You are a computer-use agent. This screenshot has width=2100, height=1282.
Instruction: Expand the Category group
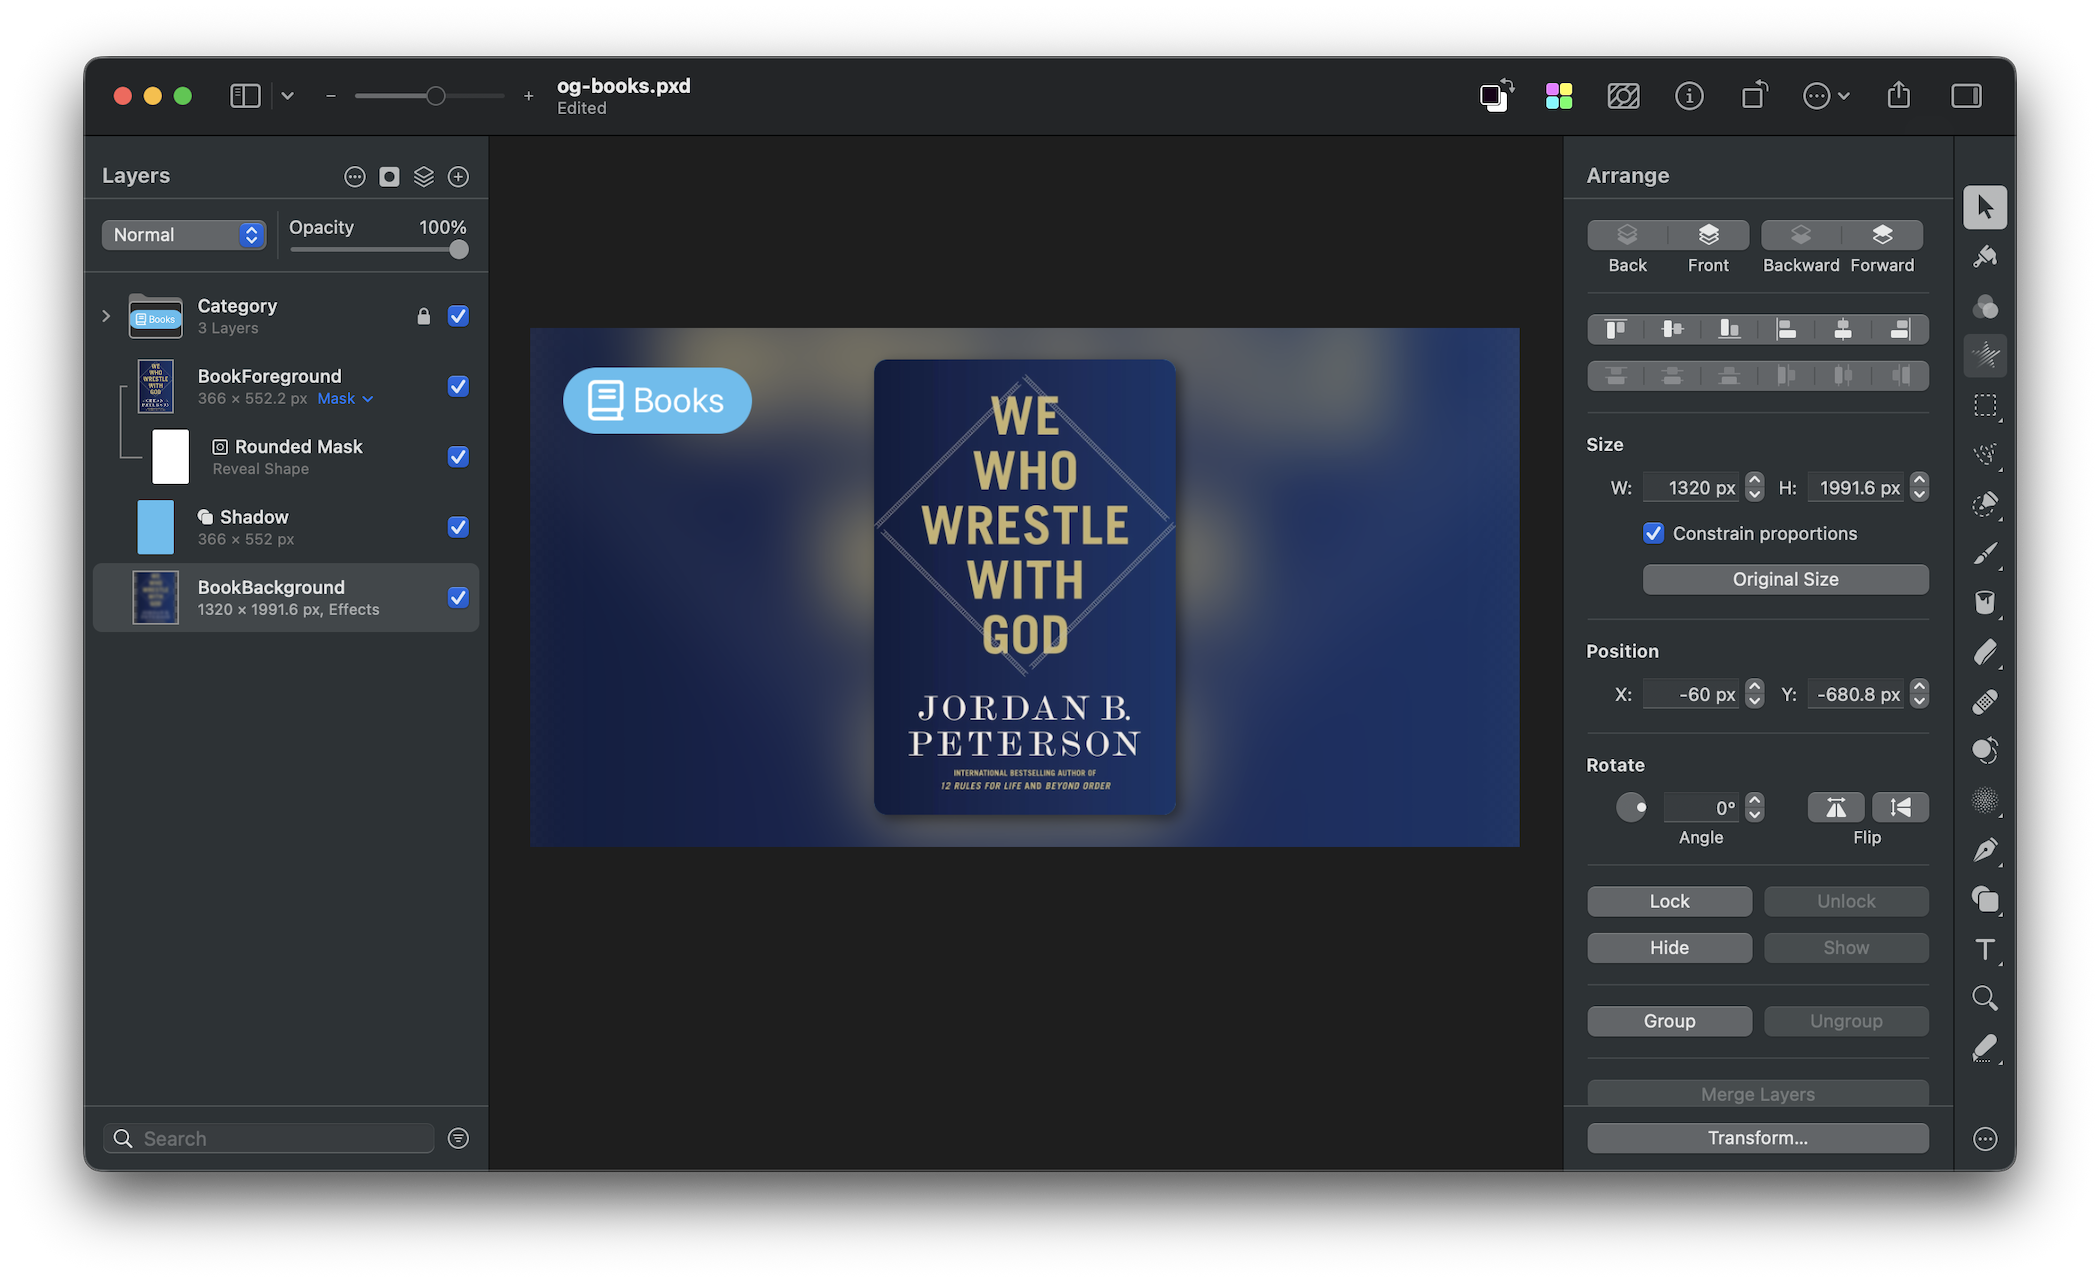point(106,316)
